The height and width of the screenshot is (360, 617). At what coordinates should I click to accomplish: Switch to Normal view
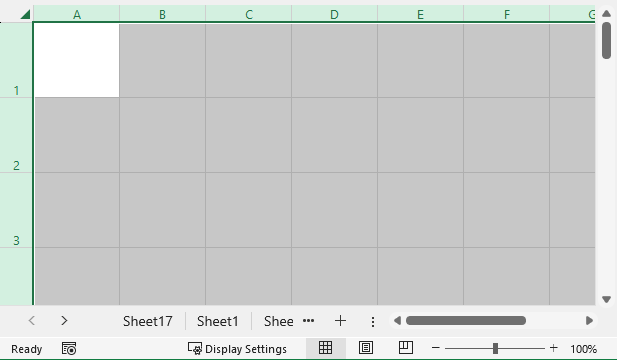point(325,348)
